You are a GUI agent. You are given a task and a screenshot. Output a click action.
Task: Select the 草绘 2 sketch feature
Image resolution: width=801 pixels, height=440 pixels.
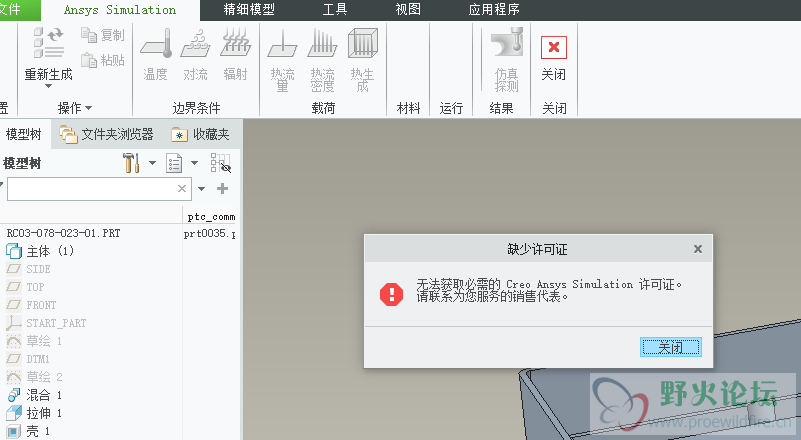click(34, 377)
